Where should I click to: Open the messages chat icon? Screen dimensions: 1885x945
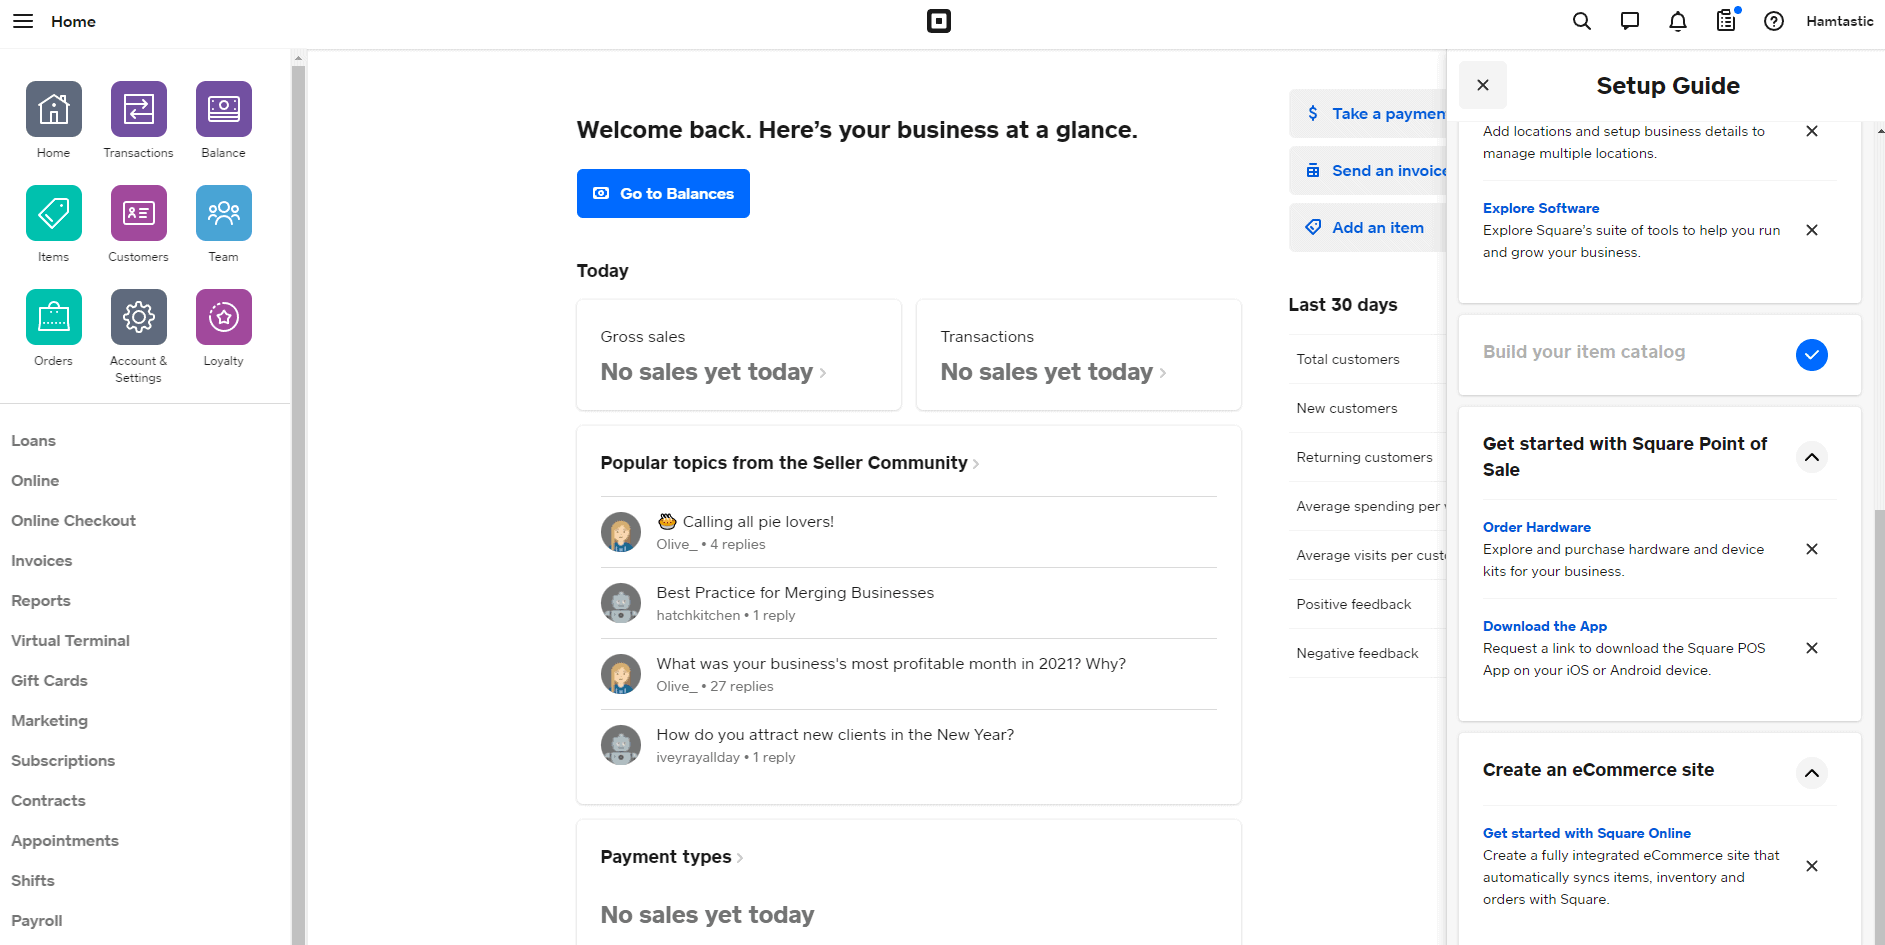point(1629,20)
